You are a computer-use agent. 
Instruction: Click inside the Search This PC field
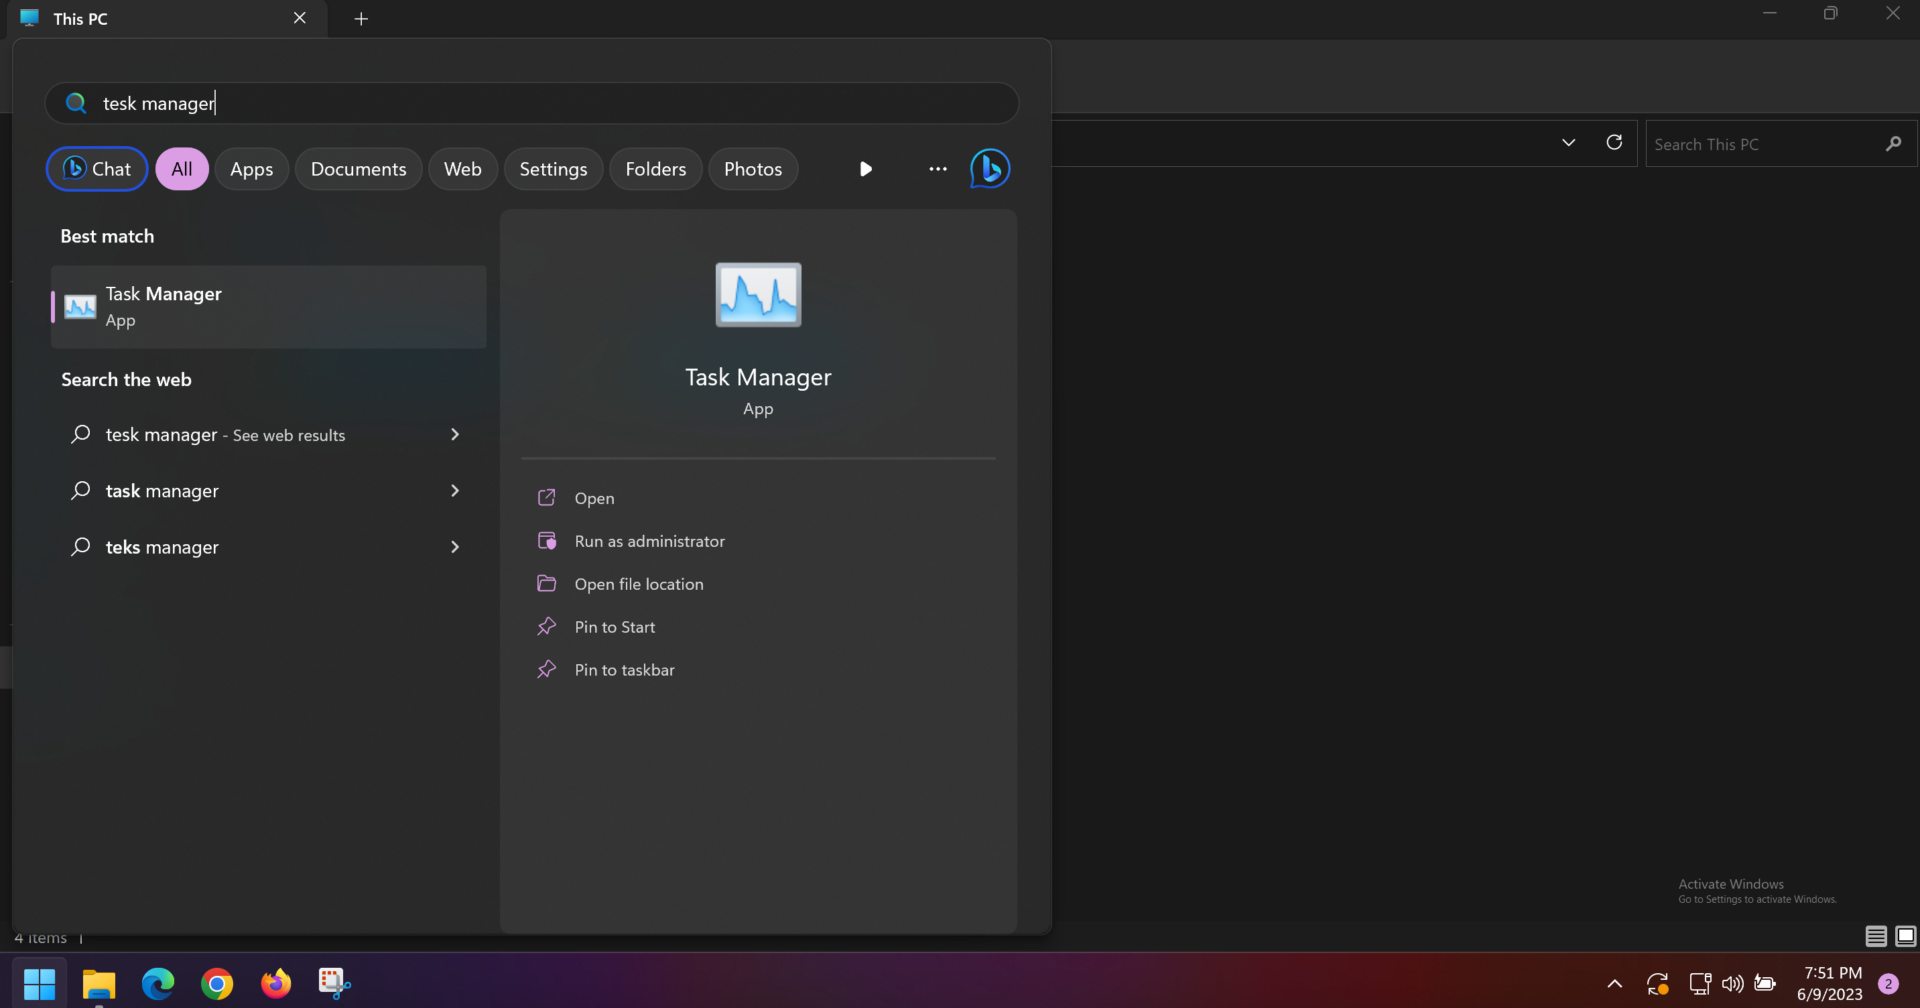pos(1770,144)
